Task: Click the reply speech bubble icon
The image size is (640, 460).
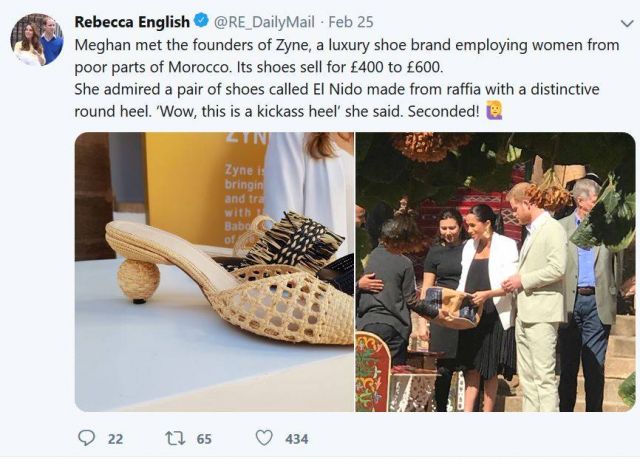Action: [x=87, y=438]
